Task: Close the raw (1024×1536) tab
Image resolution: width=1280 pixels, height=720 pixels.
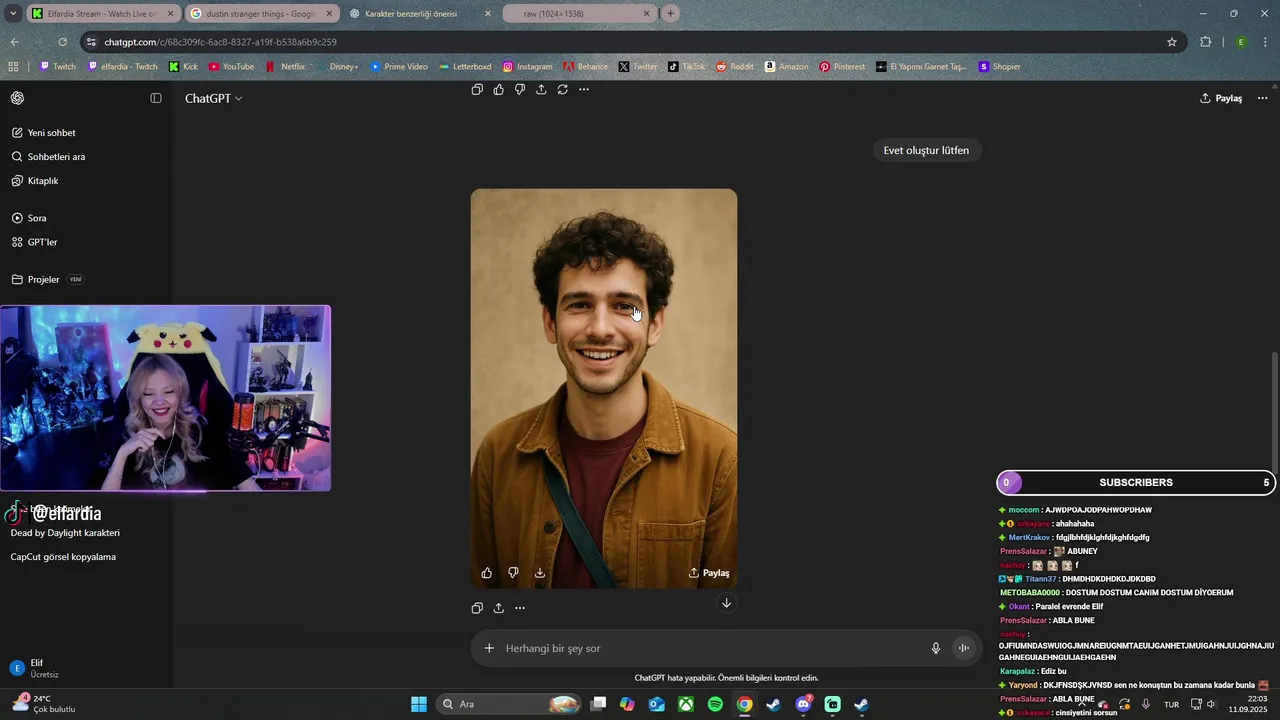Action: click(646, 14)
